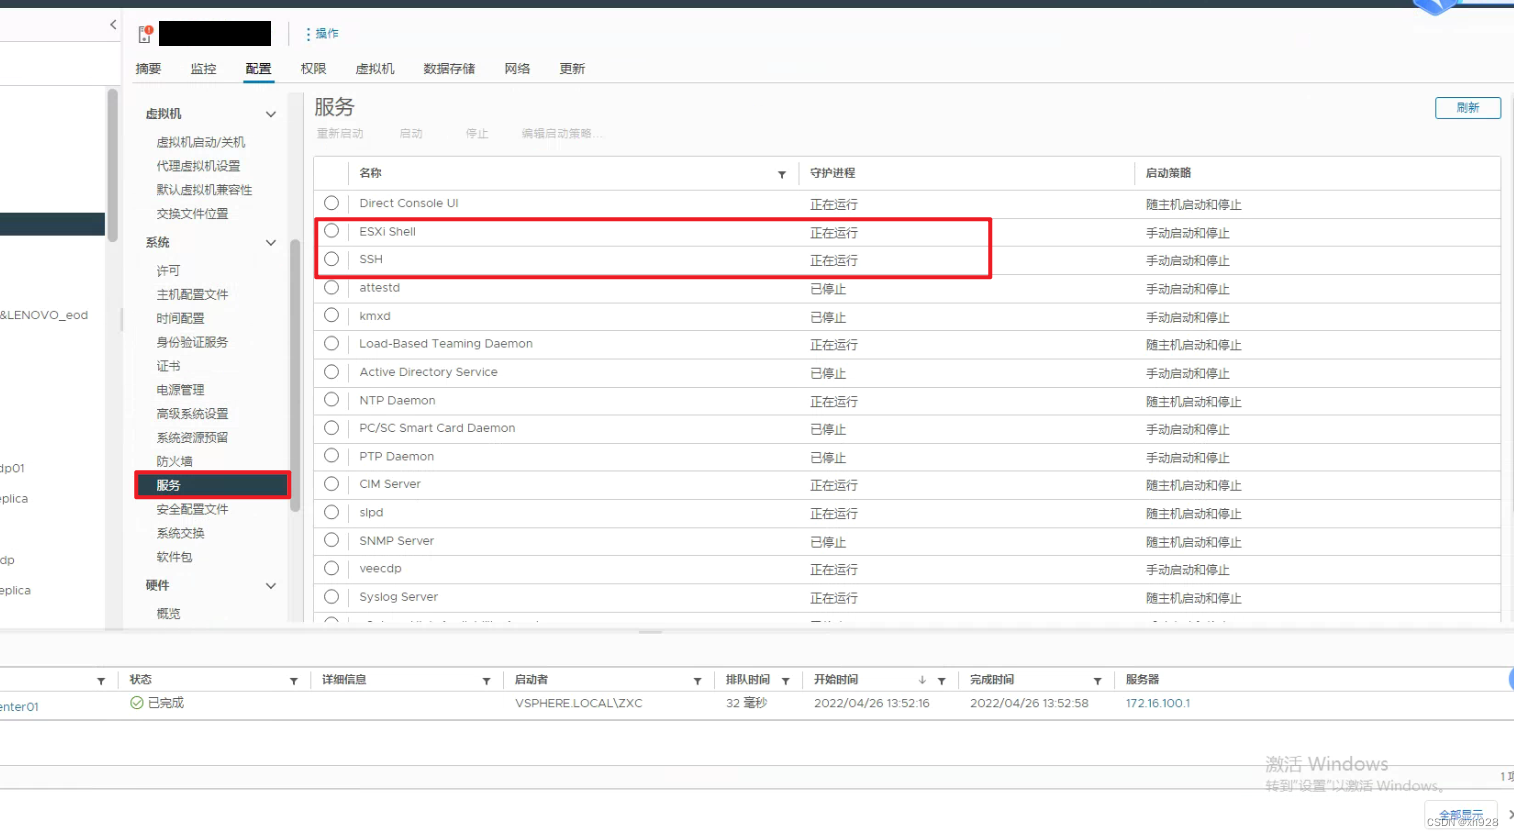
Task: Switch to the 更新 tab
Action: 572,69
